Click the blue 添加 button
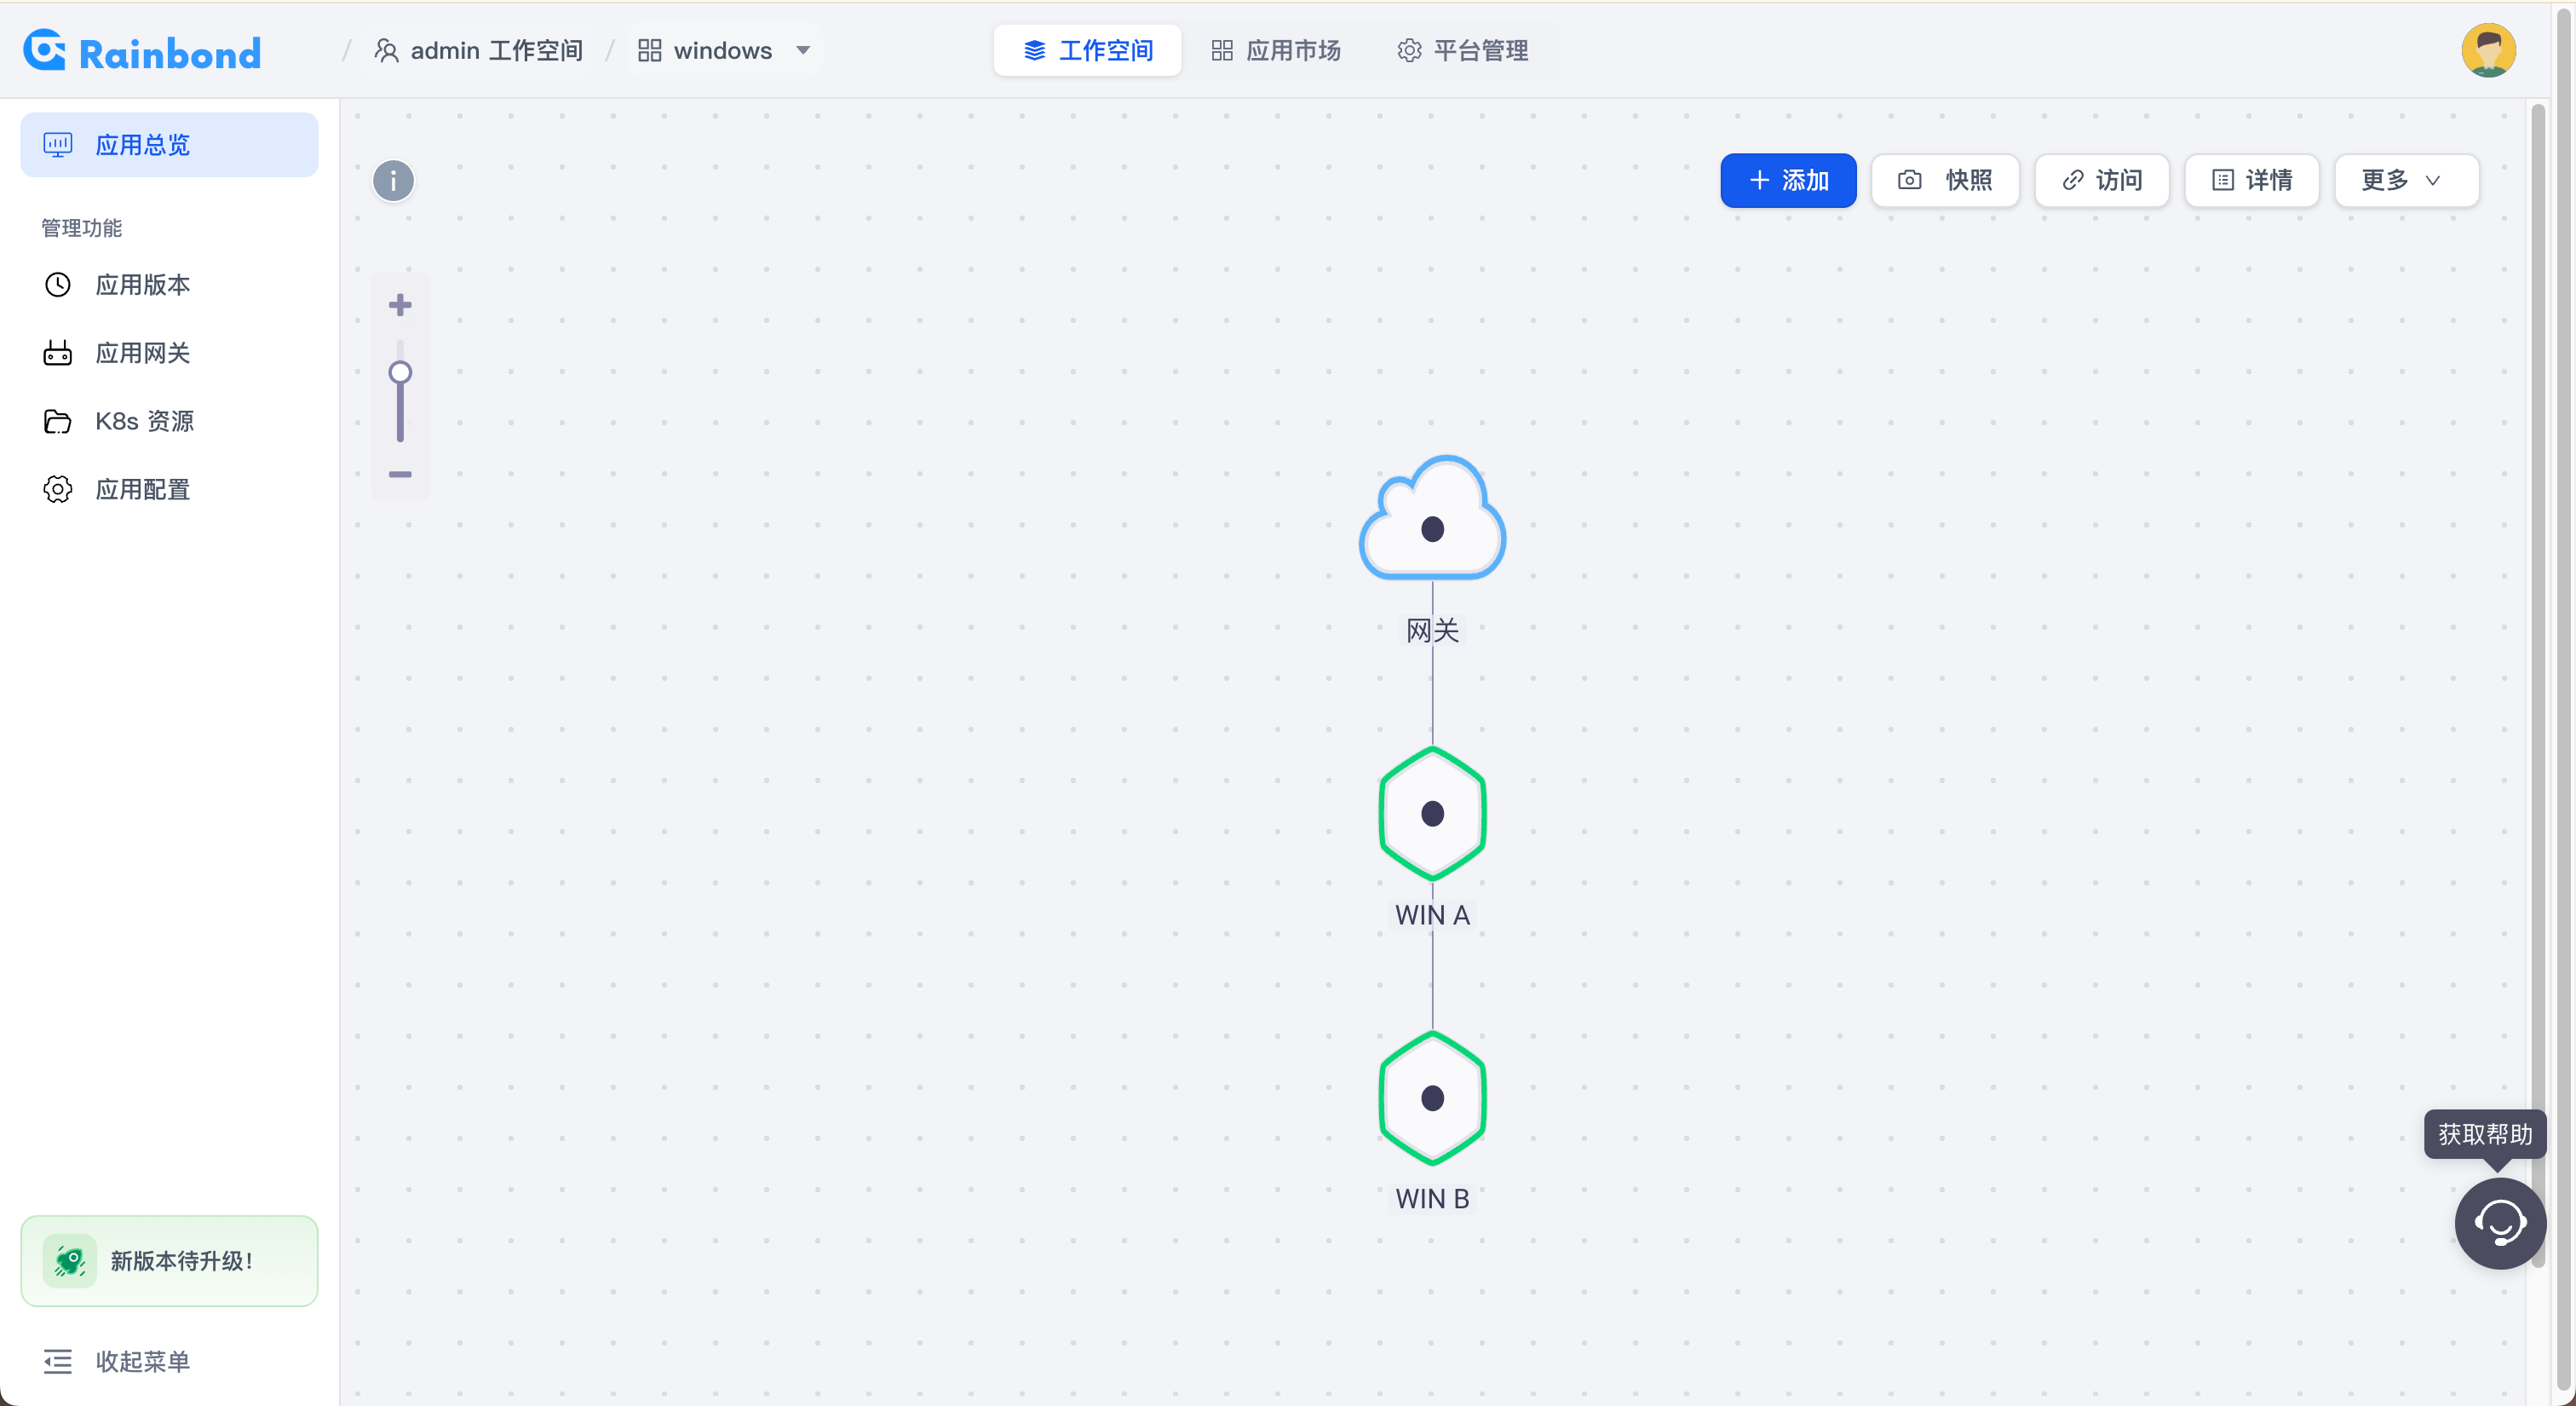Viewport: 2576px width, 1406px height. tap(1788, 180)
